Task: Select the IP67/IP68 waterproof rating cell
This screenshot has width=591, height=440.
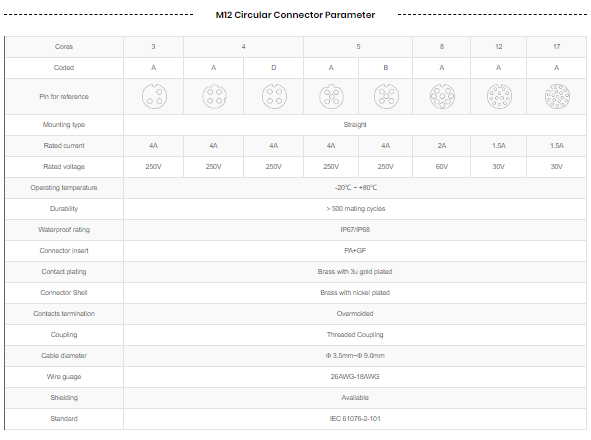Action: 355,230
